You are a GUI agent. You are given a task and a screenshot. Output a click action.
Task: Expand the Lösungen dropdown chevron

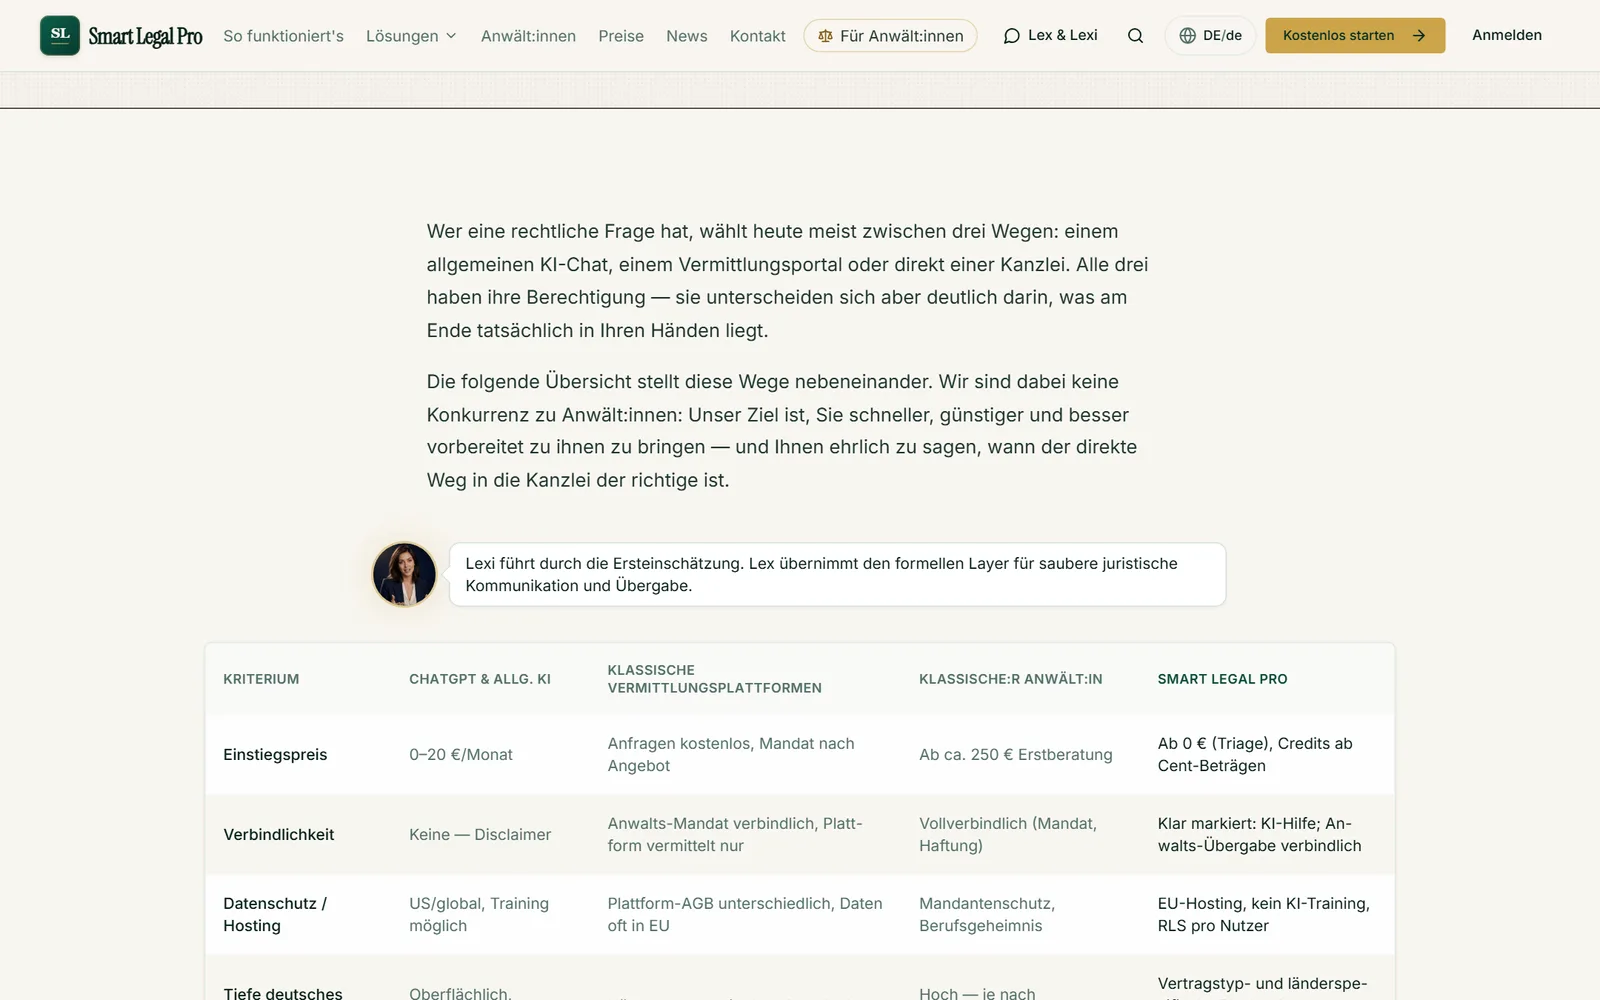pyautogui.click(x=451, y=36)
